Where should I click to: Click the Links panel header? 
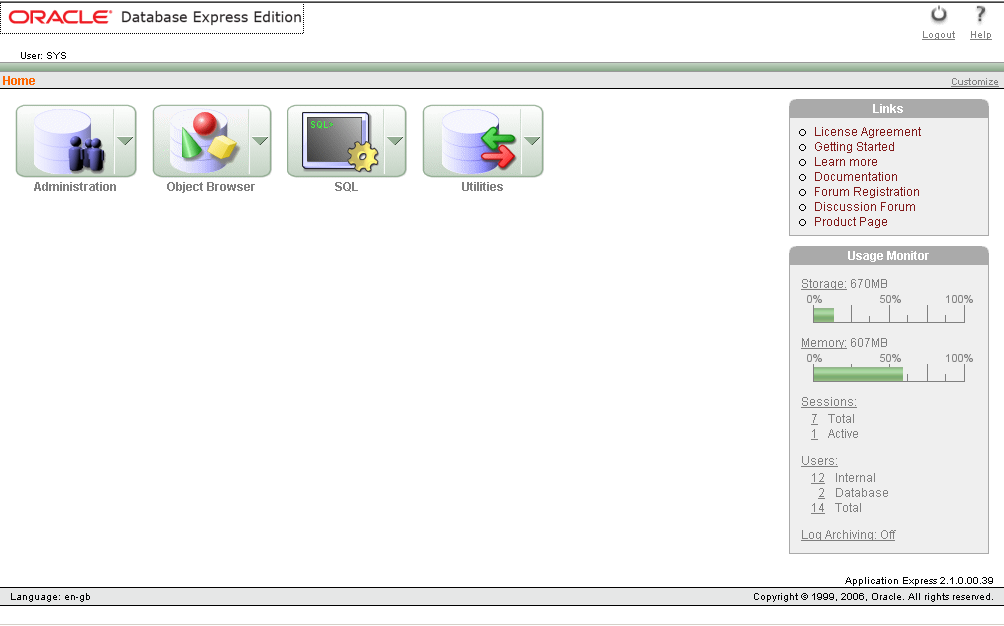pos(889,109)
